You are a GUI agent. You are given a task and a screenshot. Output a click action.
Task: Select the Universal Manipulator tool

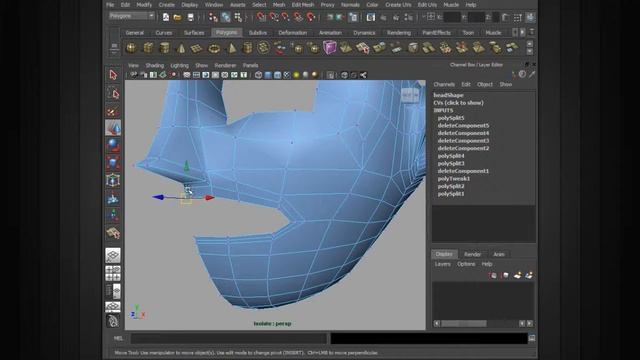coord(113,180)
